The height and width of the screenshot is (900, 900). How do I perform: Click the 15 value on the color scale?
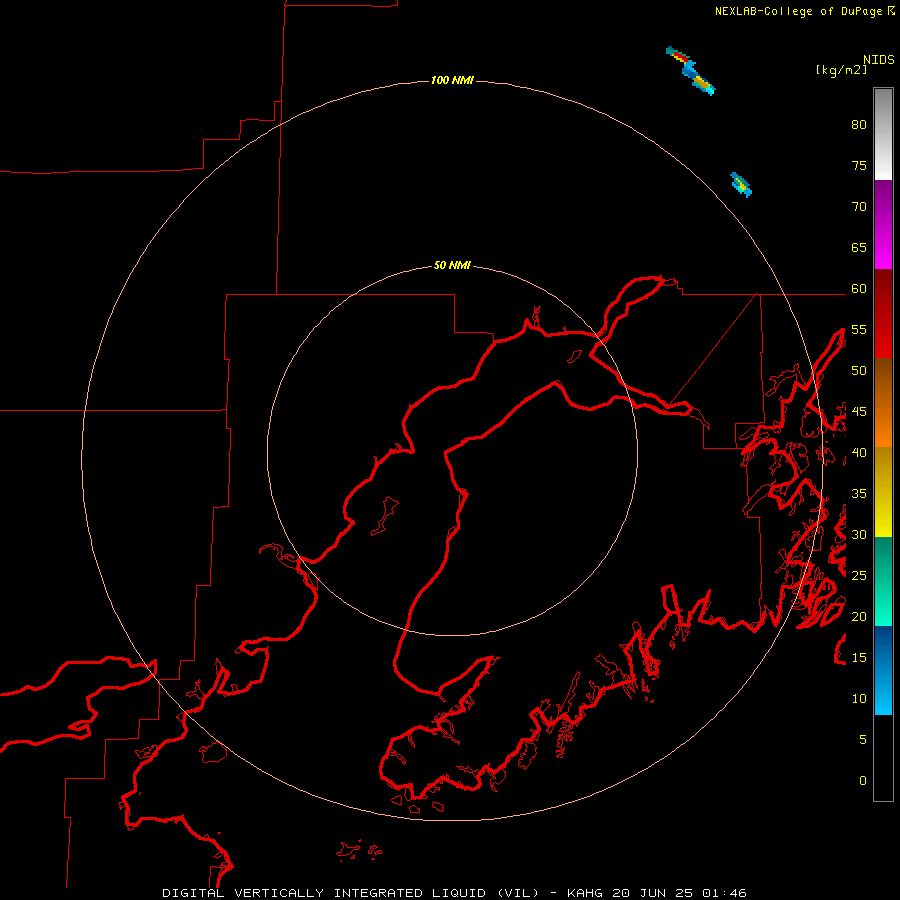859,657
